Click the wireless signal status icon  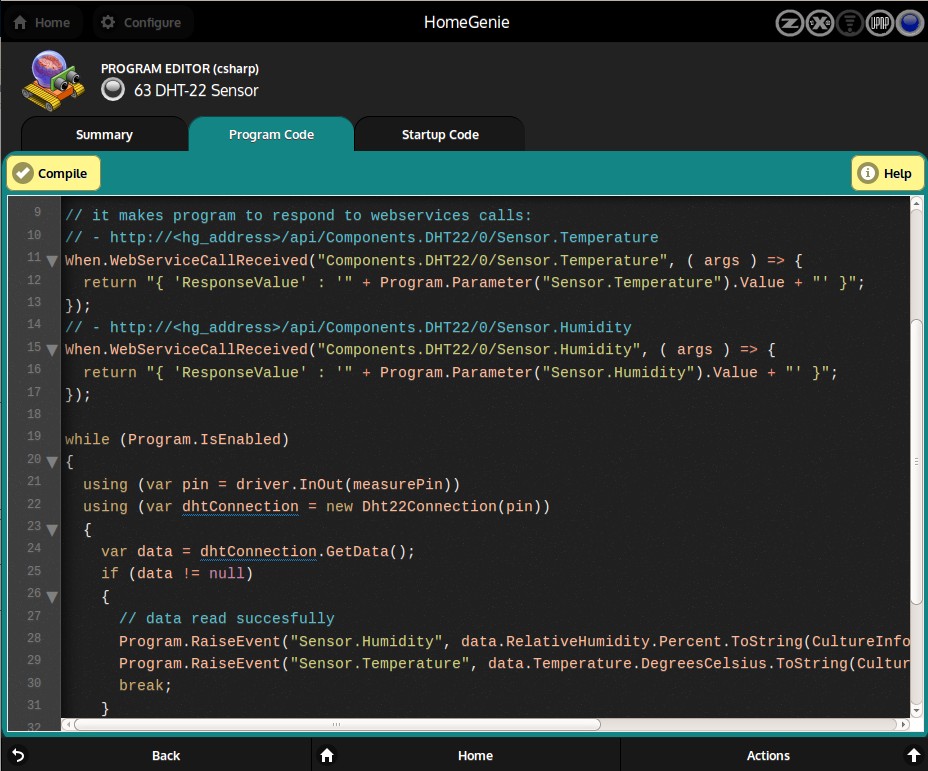850,23
